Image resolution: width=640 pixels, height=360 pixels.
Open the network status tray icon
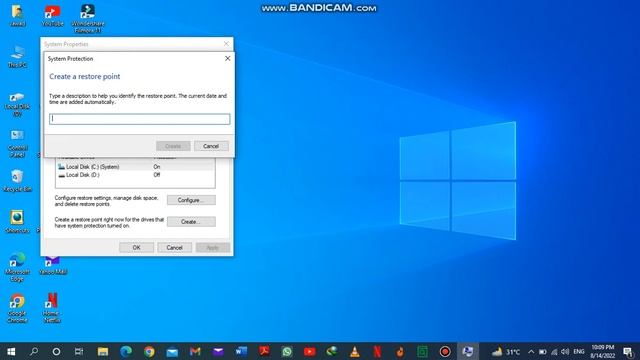[554, 351]
